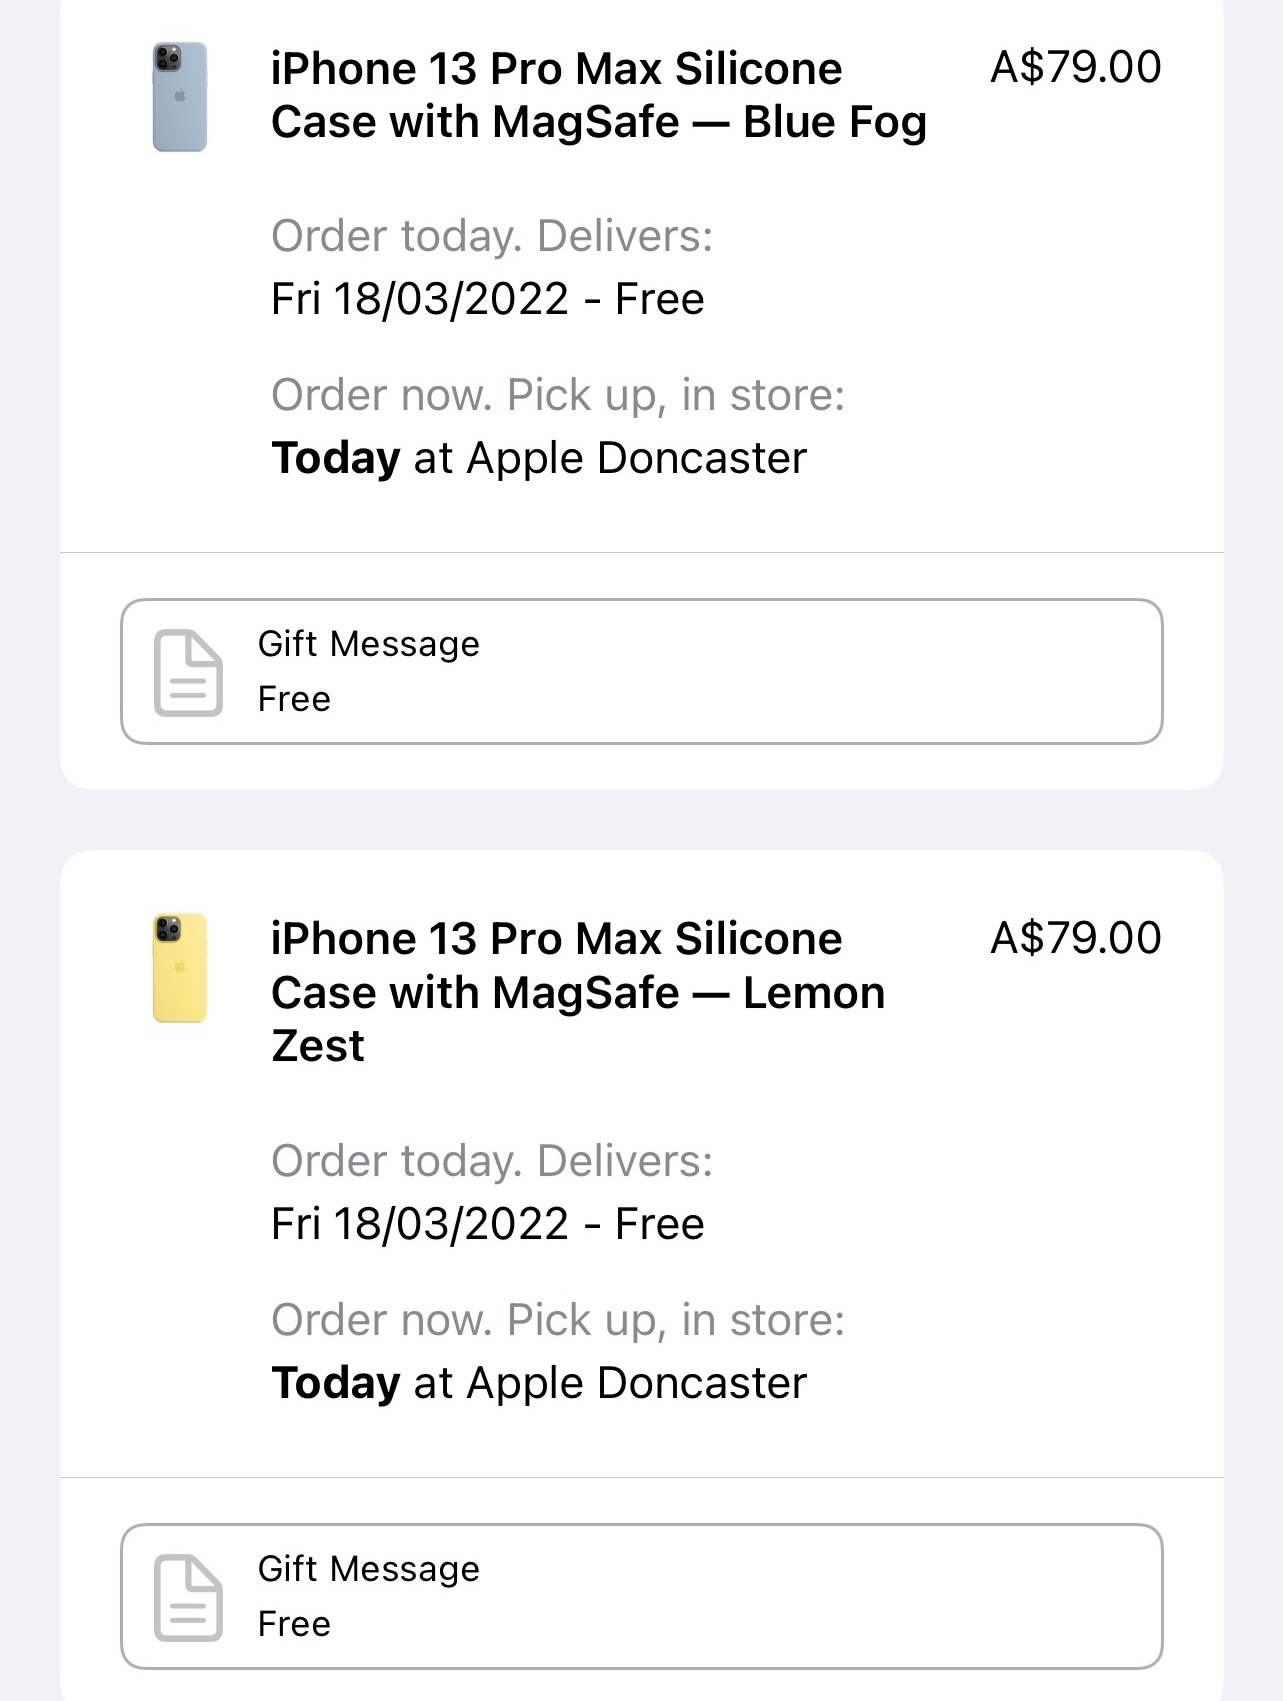The height and width of the screenshot is (1701, 1283).
Task: Click the Free label in Lemon Zest's Gift Message box
Action: (294, 1624)
